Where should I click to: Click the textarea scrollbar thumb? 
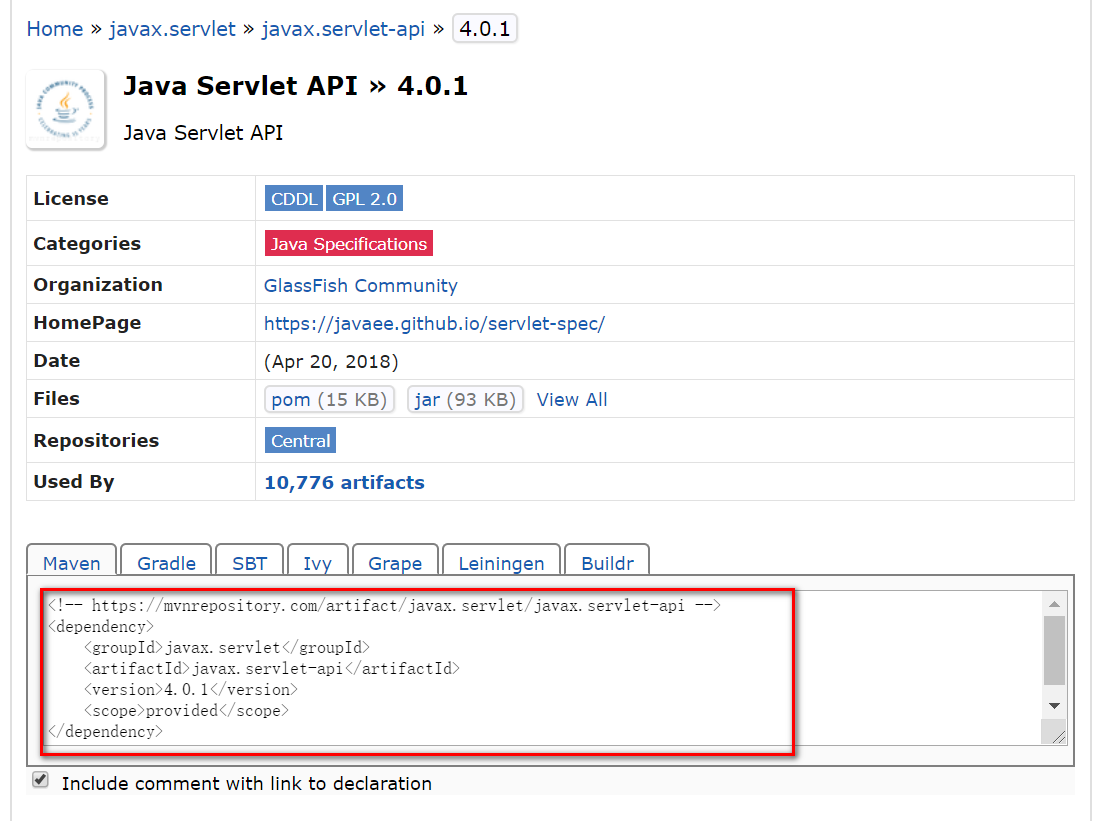click(1054, 650)
